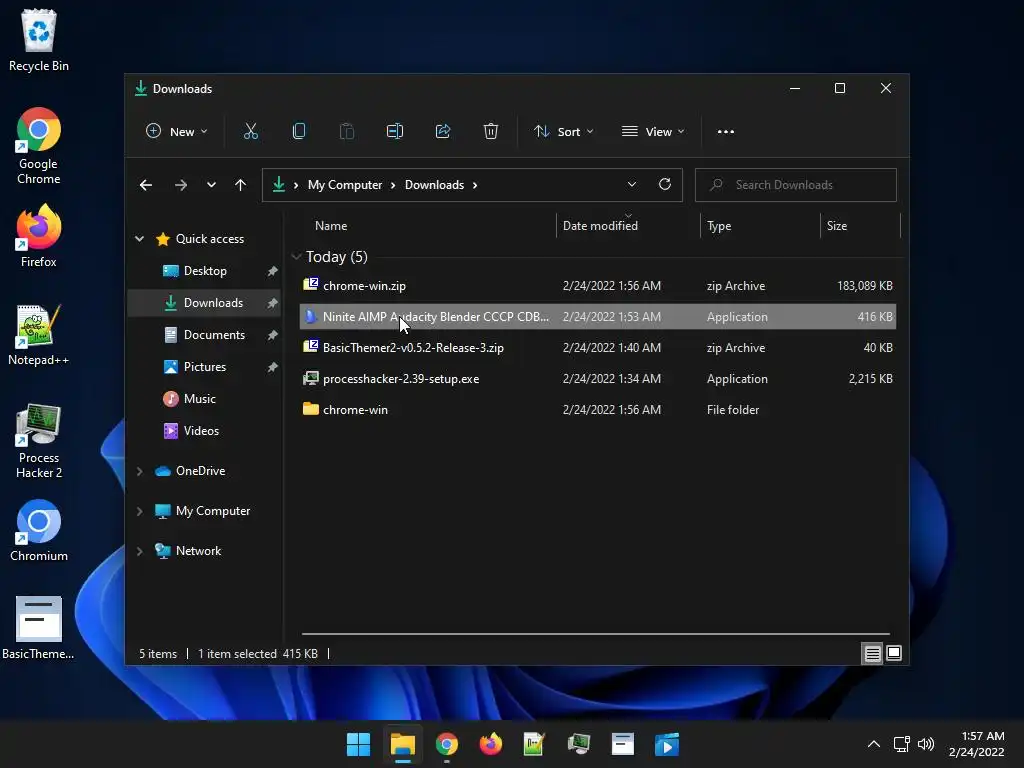Select BasicThemer2-v0.5.2-Release-3.zip file

(598, 348)
